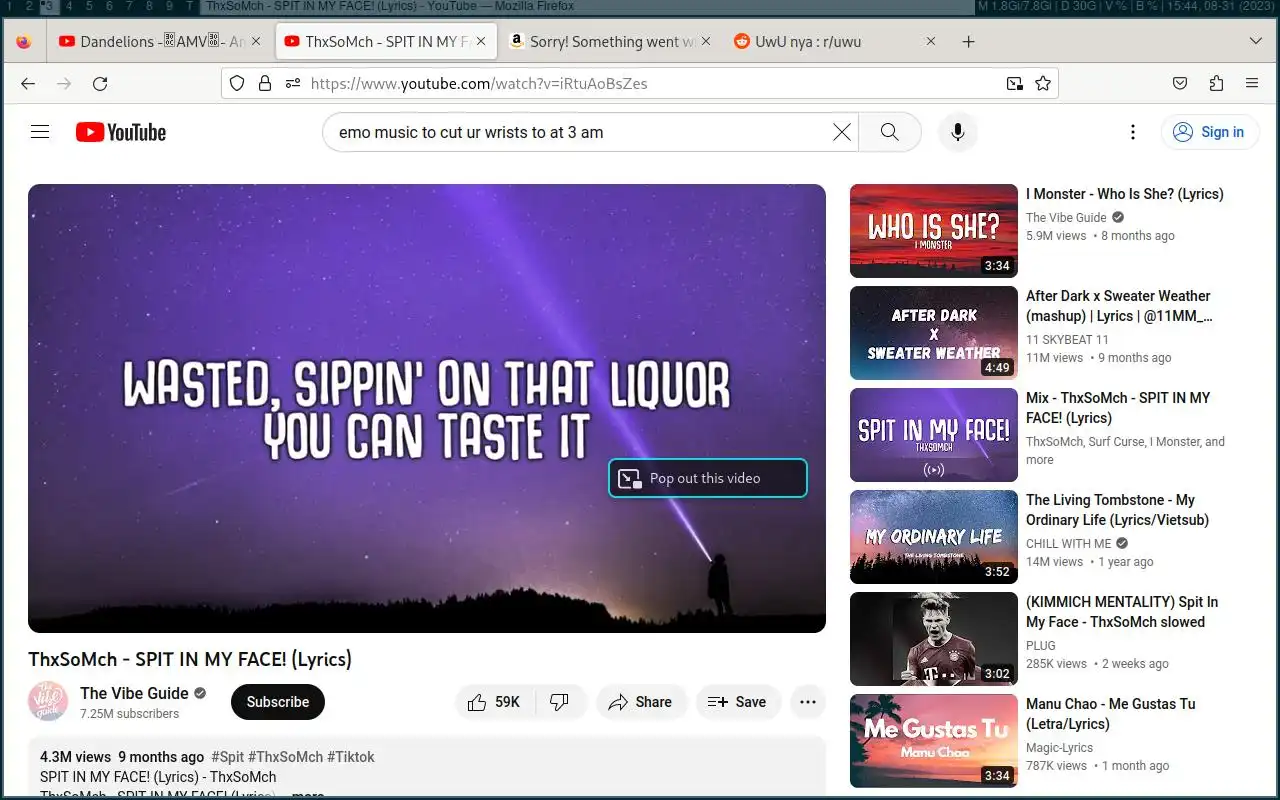Open the site permissions icon in the address bar
Viewport: 1280px width, 800px height.
coord(292,84)
